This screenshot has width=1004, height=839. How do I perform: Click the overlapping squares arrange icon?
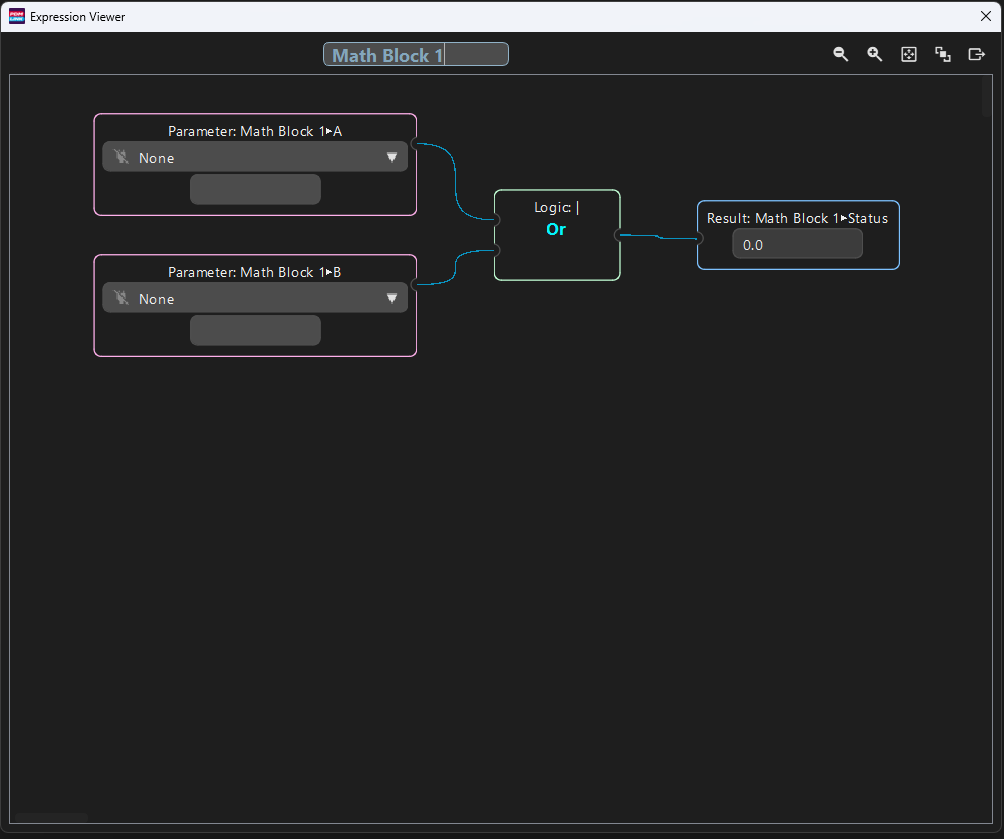943,55
